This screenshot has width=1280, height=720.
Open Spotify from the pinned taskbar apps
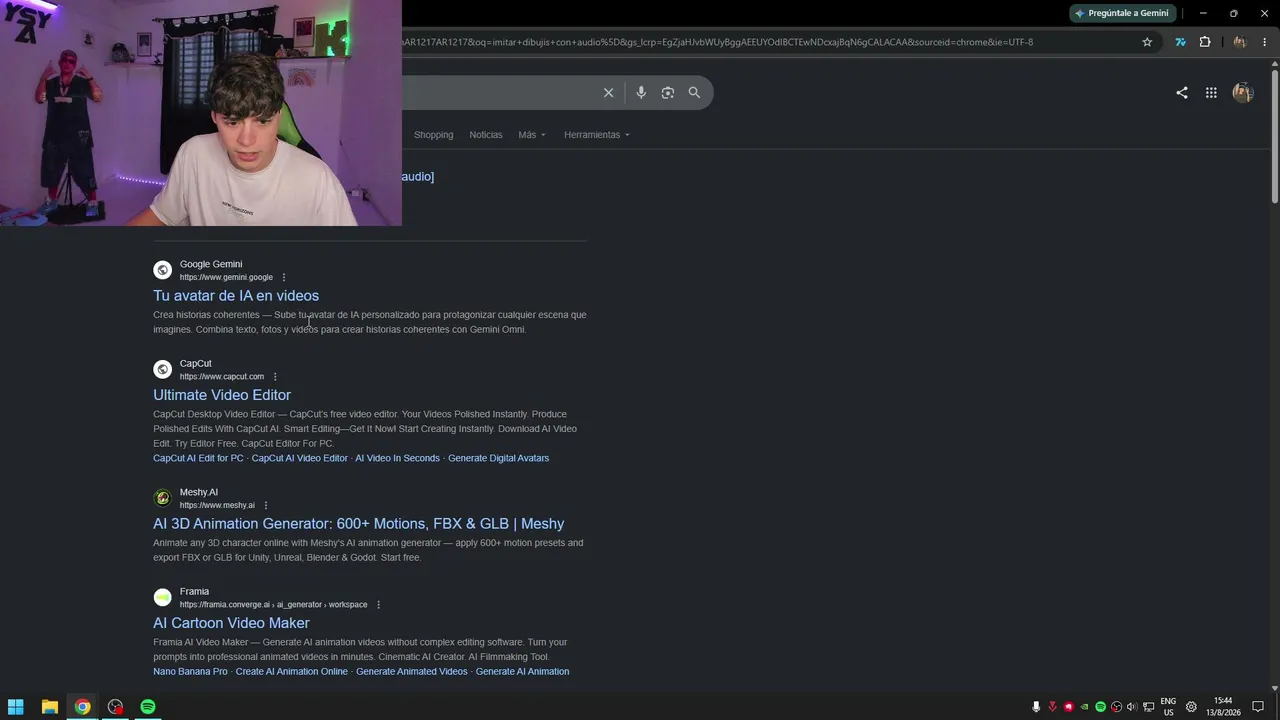click(148, 707)
